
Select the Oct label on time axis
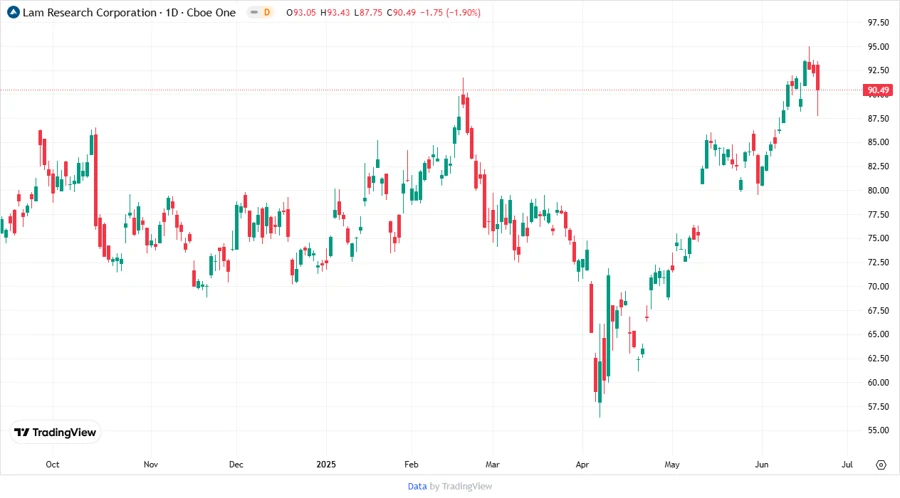pos(52,464)
